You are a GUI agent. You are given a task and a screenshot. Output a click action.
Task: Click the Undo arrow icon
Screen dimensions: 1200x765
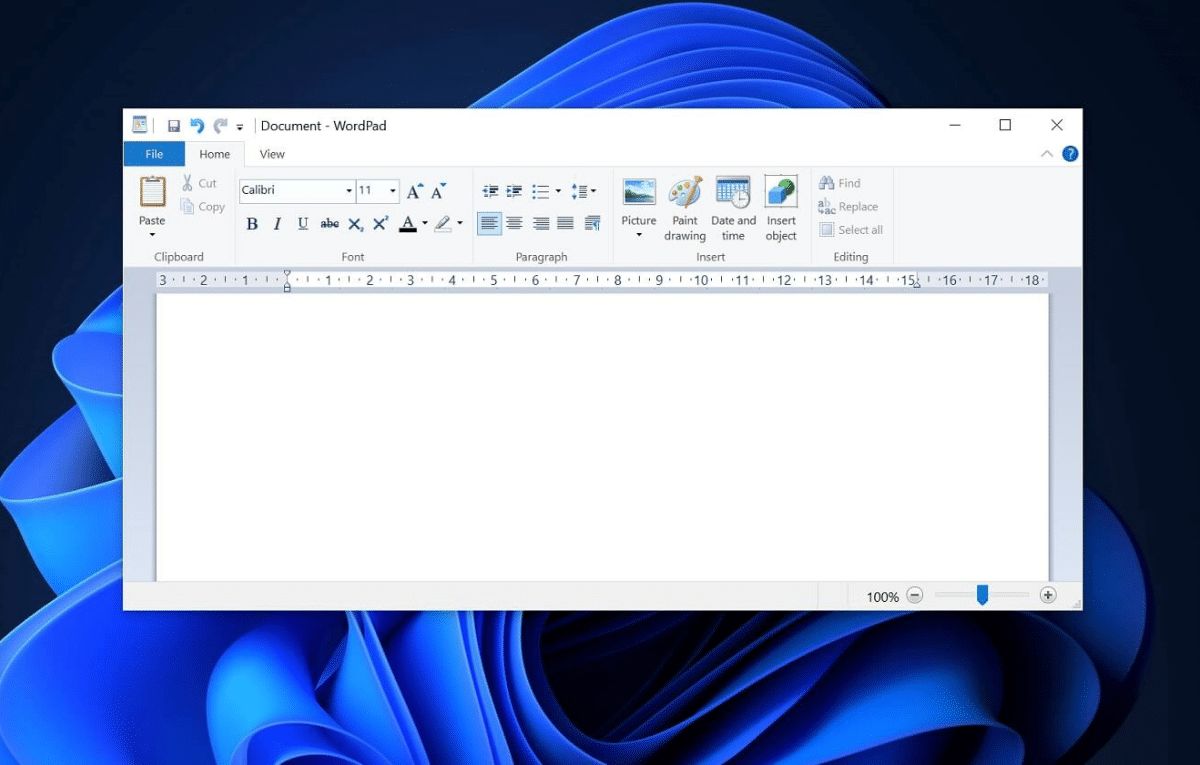pos(197,126)
